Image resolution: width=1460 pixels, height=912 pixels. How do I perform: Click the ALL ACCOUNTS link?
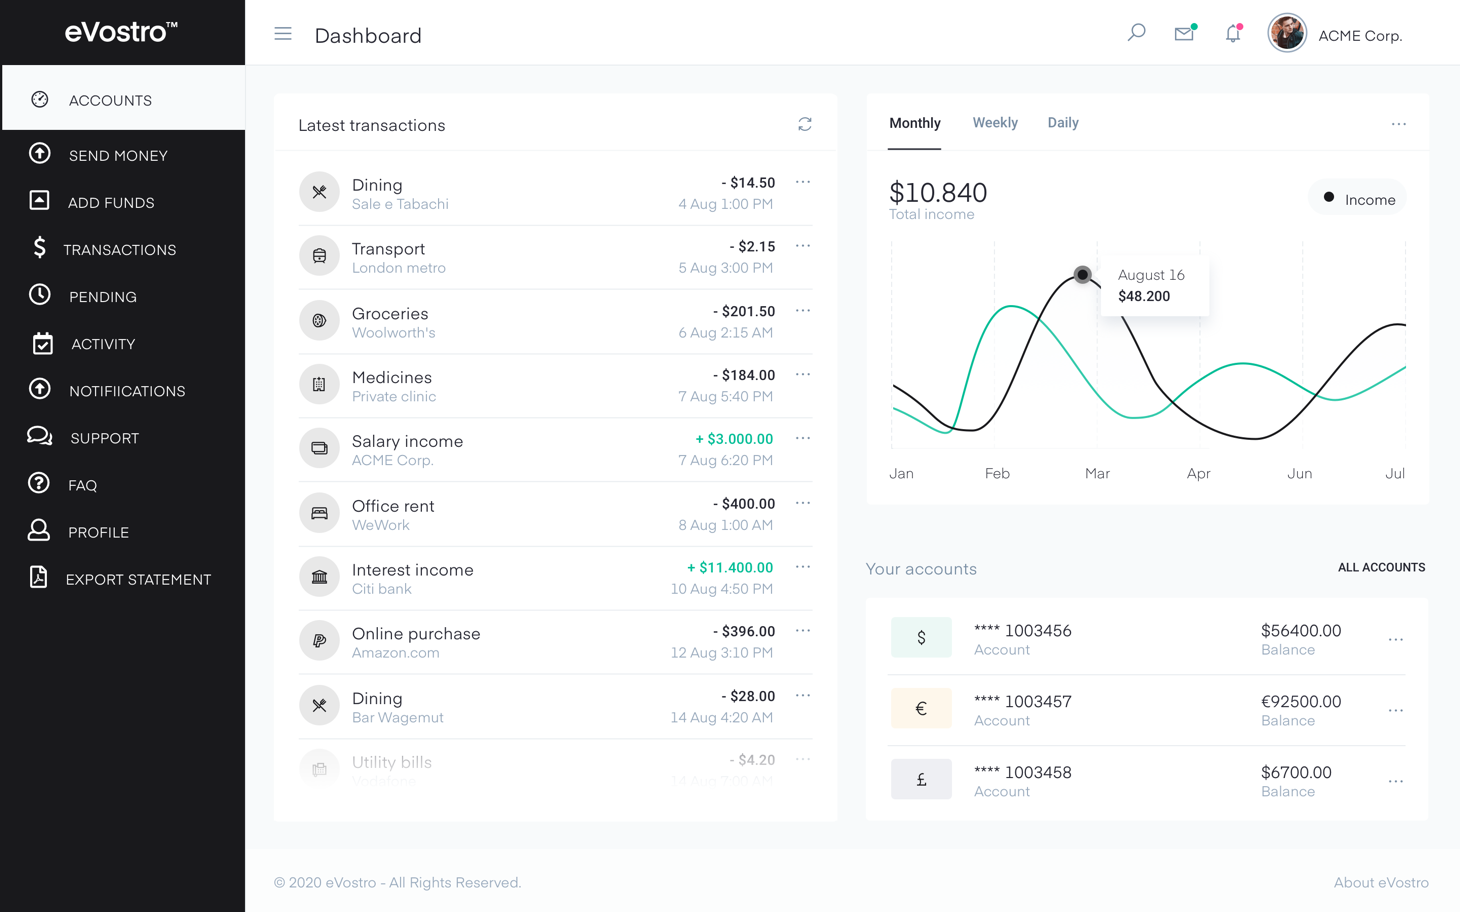1381,568
